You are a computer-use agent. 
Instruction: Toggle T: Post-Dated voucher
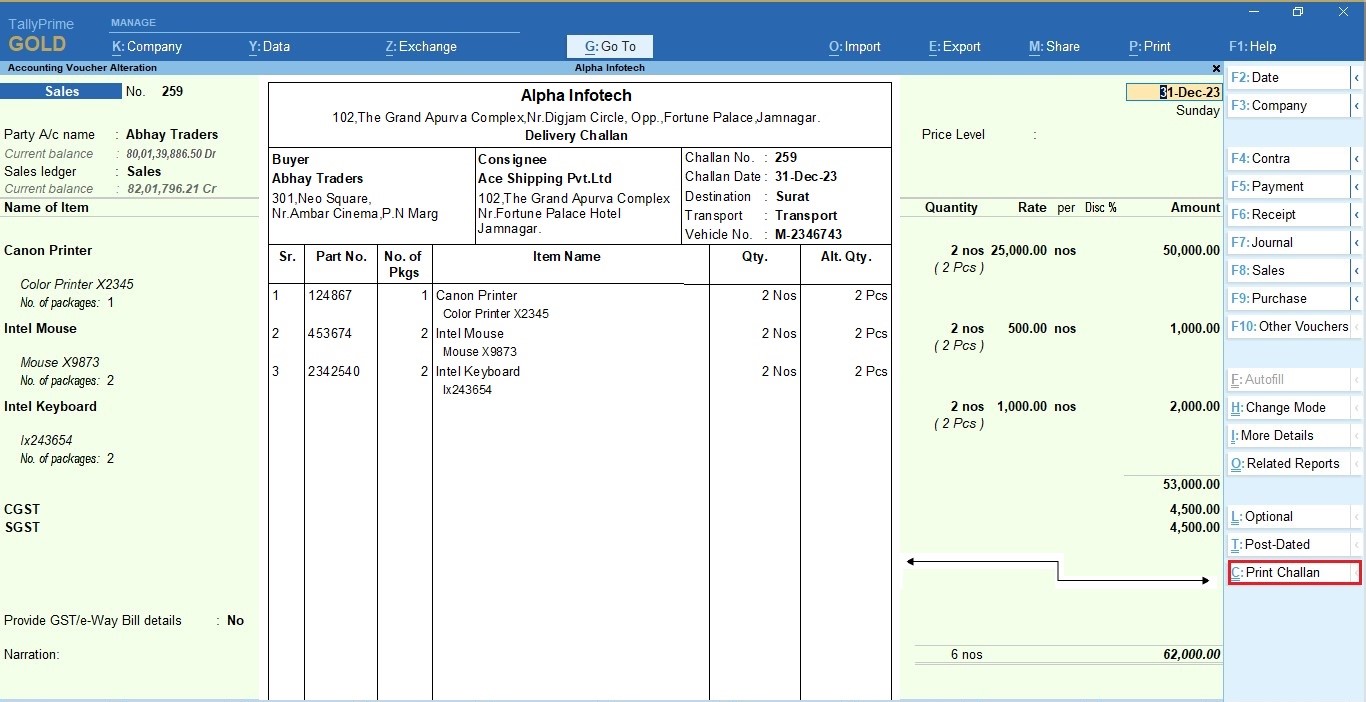[x=1290, y=544]
